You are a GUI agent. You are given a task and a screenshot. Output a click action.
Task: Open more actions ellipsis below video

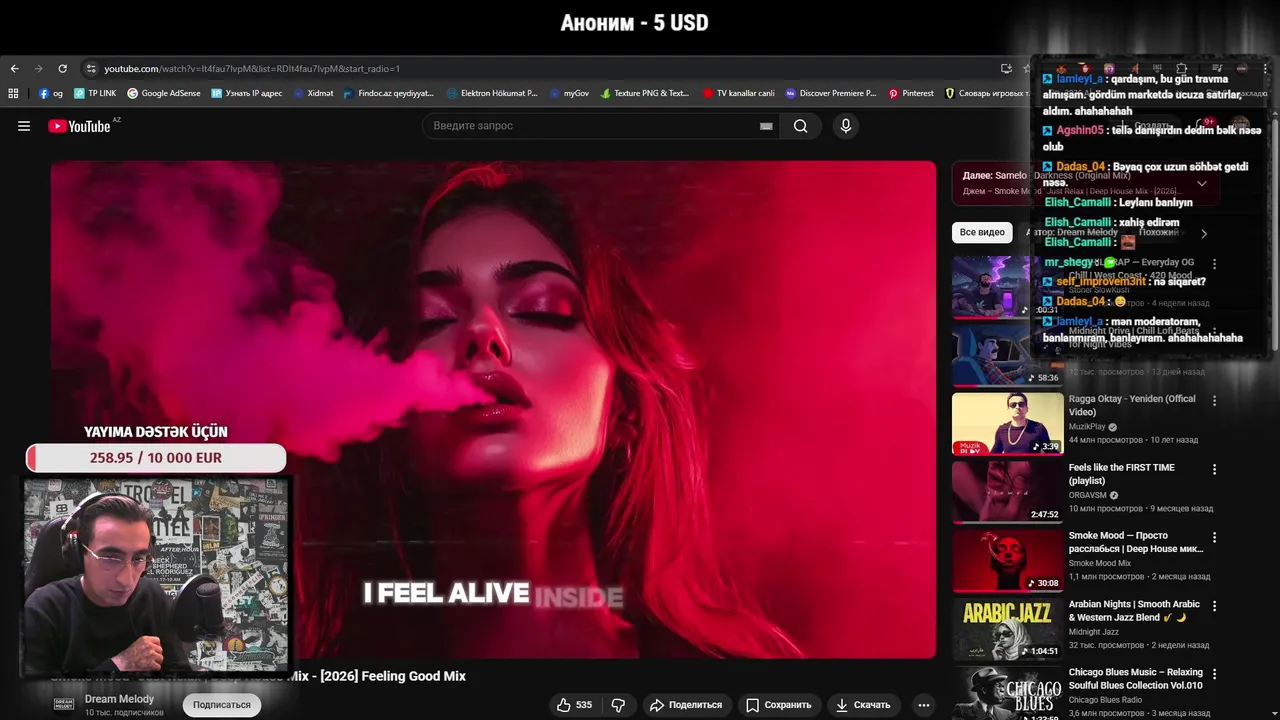924,705
